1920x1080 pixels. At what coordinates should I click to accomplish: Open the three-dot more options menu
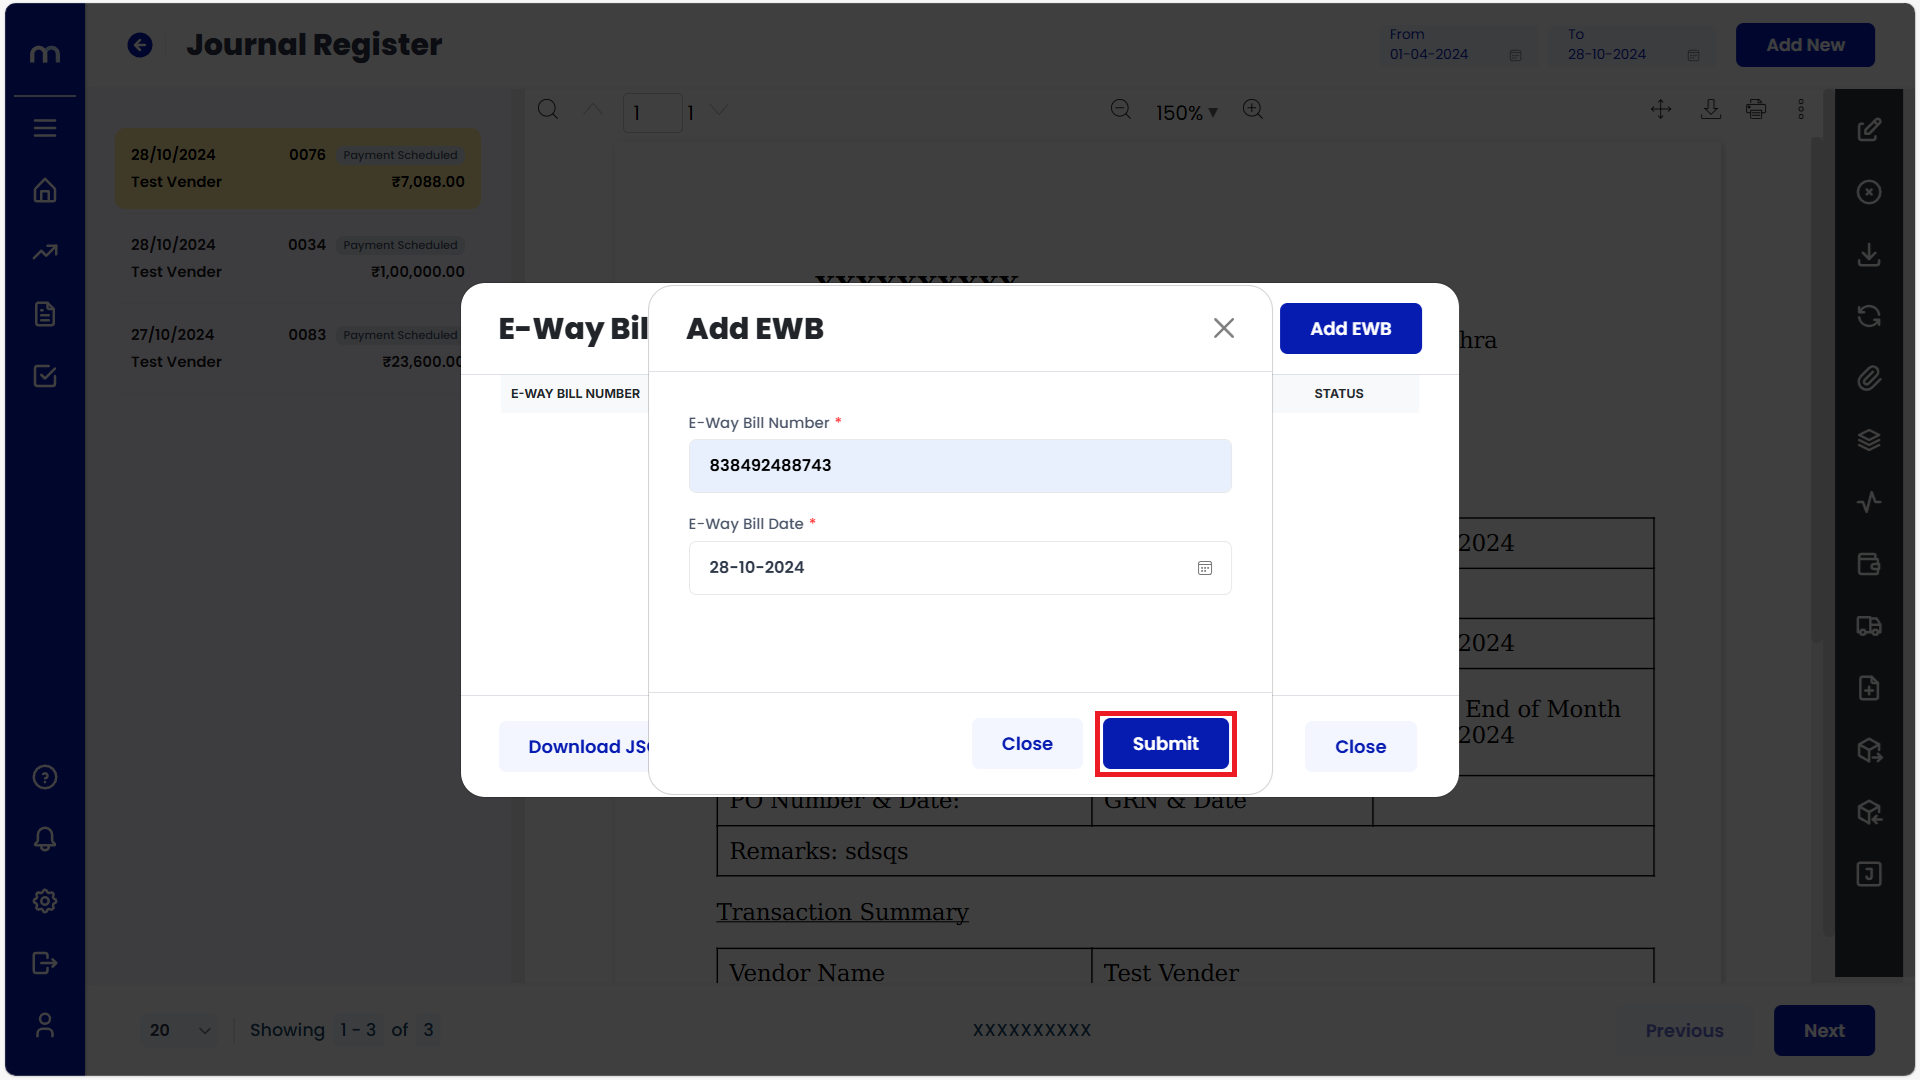point(1802,109)
